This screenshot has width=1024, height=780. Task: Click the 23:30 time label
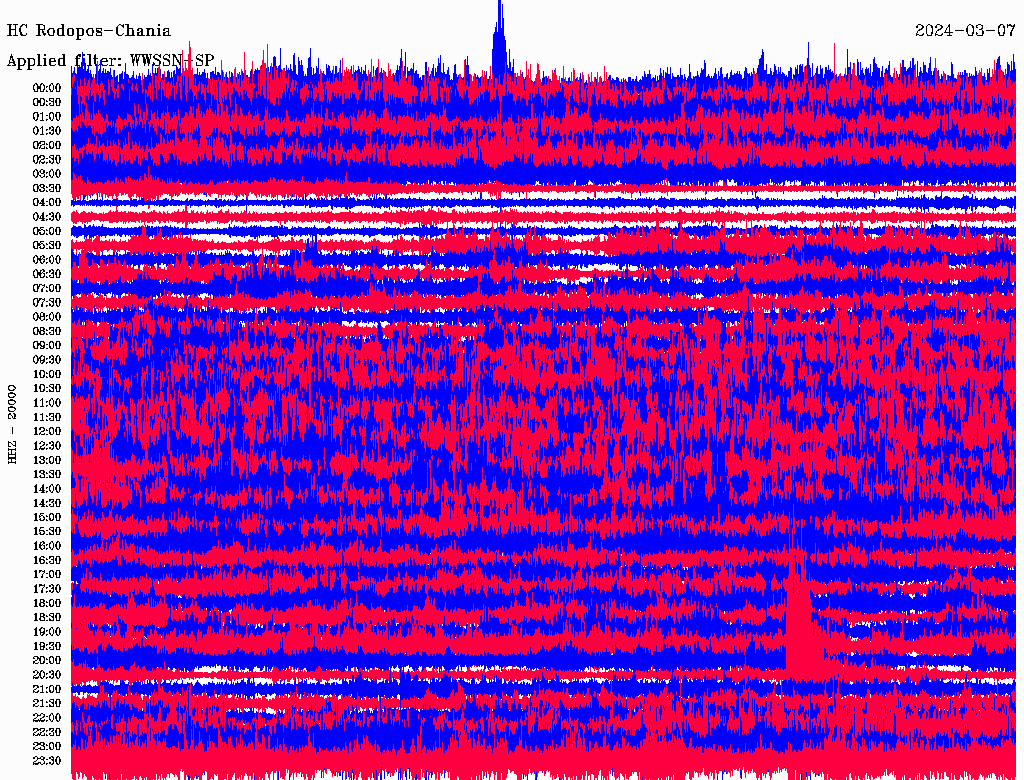pyautogui.click(x=47, y=760)
